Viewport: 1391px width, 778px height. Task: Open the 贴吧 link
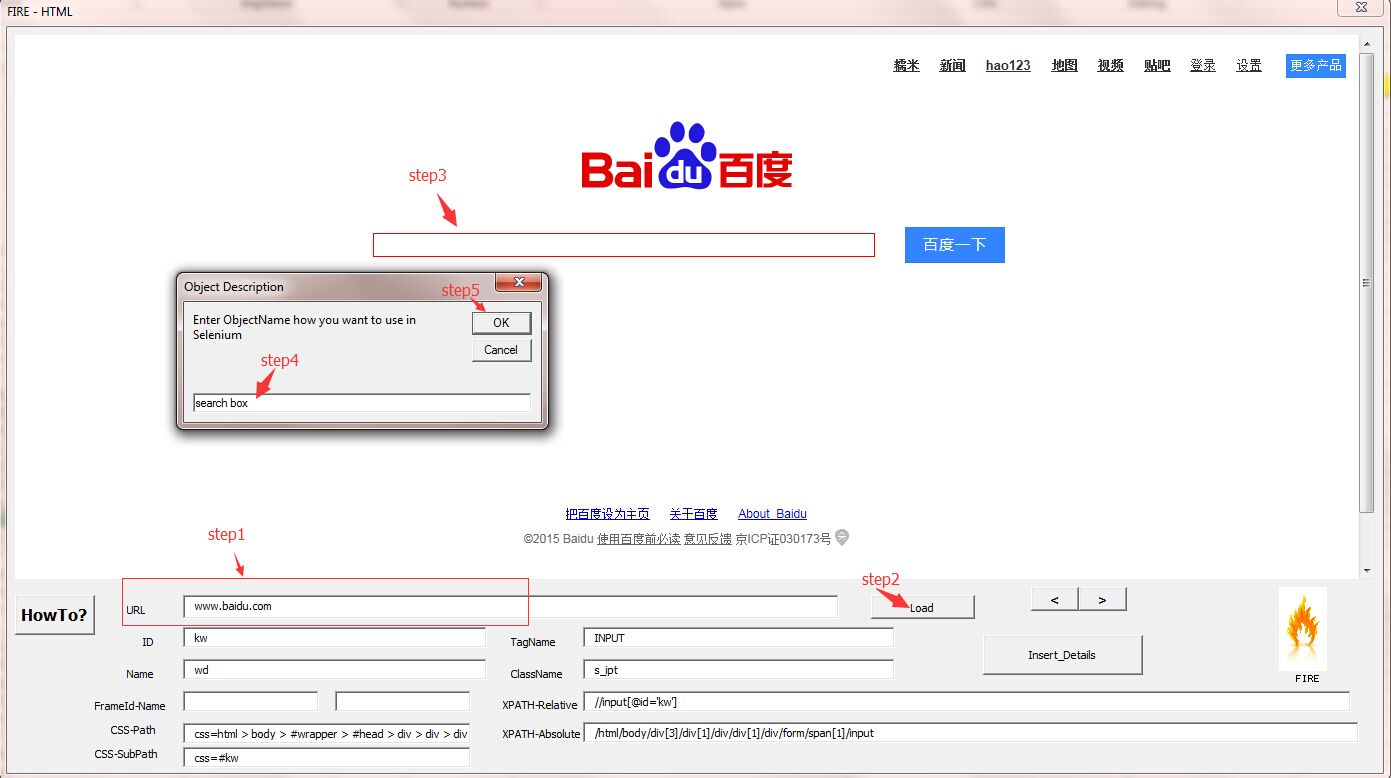[1157, 66]
